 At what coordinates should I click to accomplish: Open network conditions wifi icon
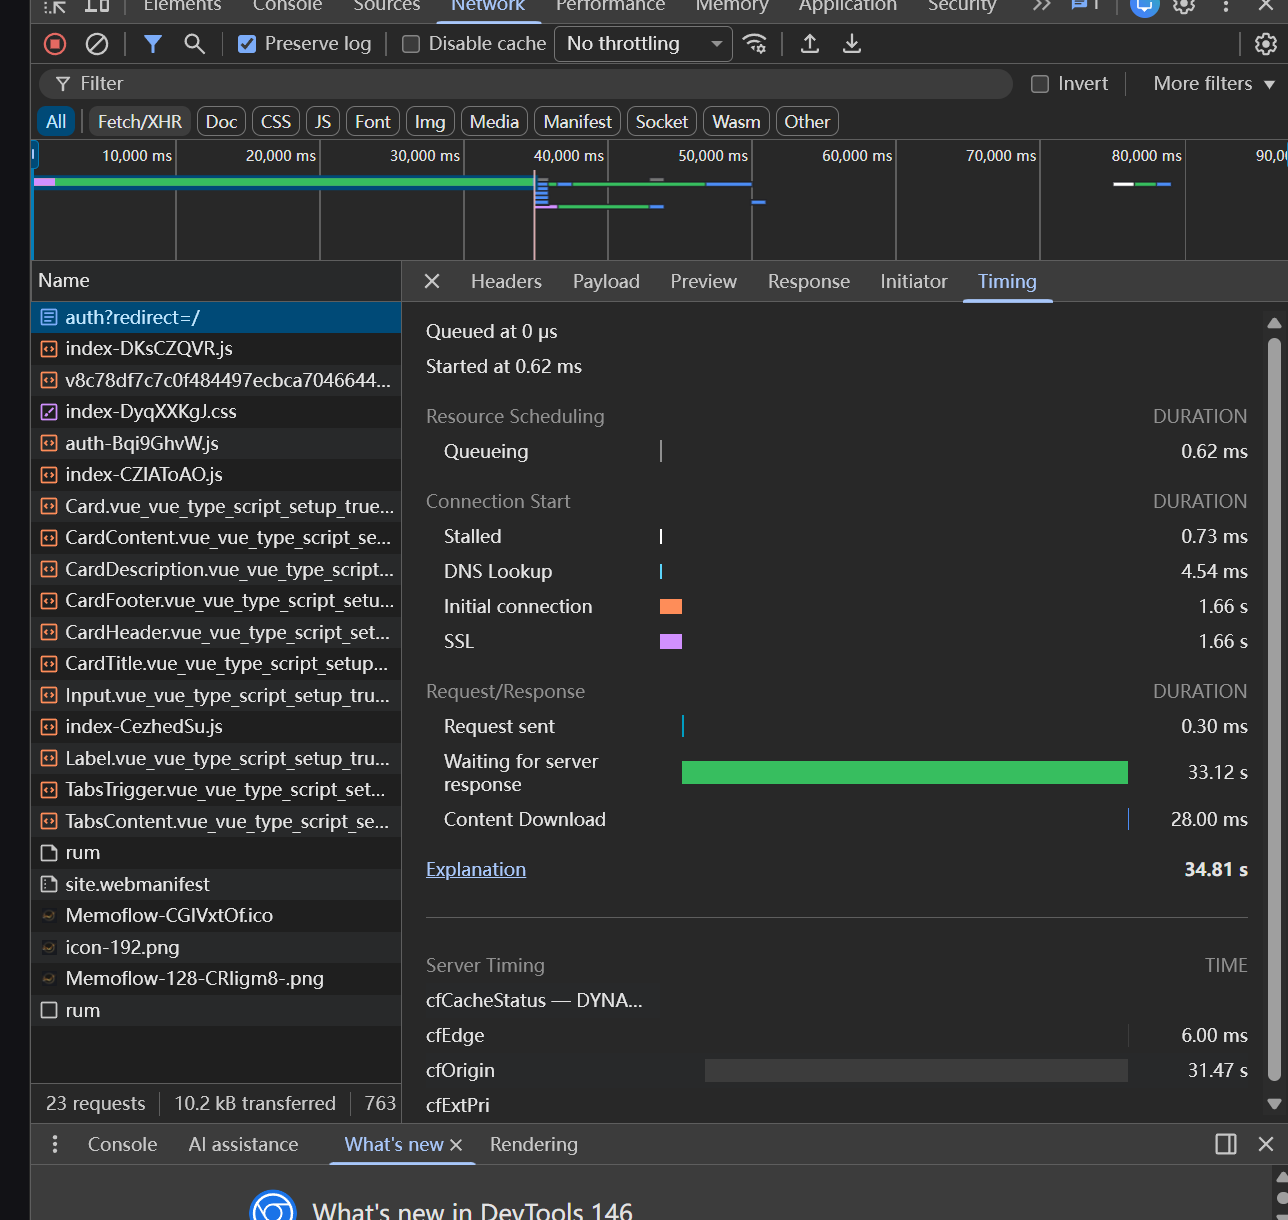point(756,44)
